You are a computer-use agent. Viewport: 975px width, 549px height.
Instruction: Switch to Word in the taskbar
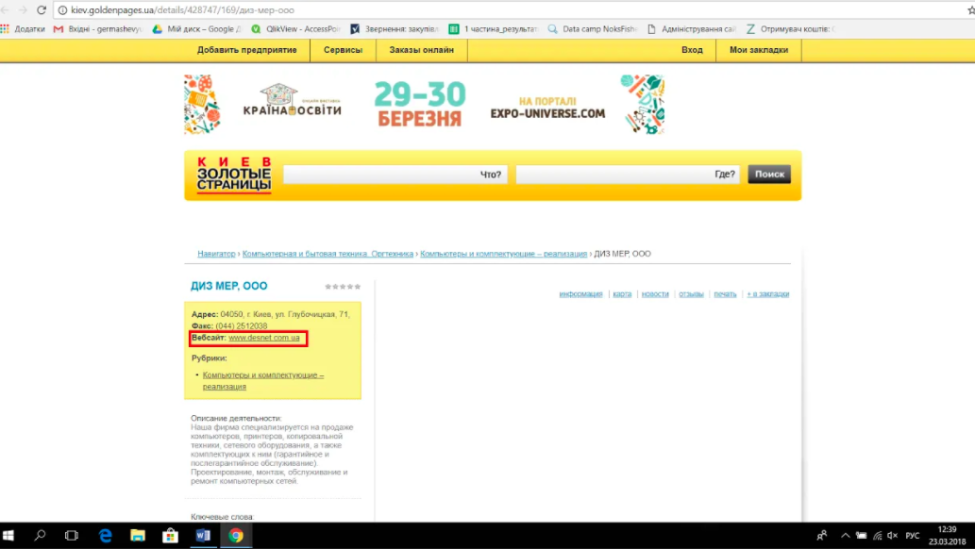pyautogui.click(x=202, y=536)
